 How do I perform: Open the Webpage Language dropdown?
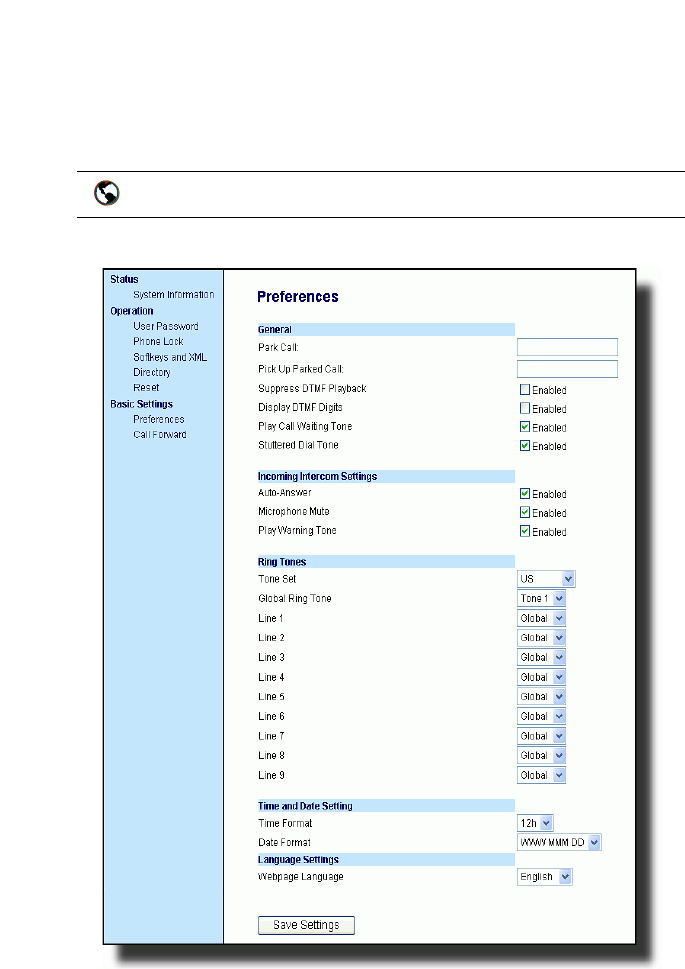coord(545,877)
